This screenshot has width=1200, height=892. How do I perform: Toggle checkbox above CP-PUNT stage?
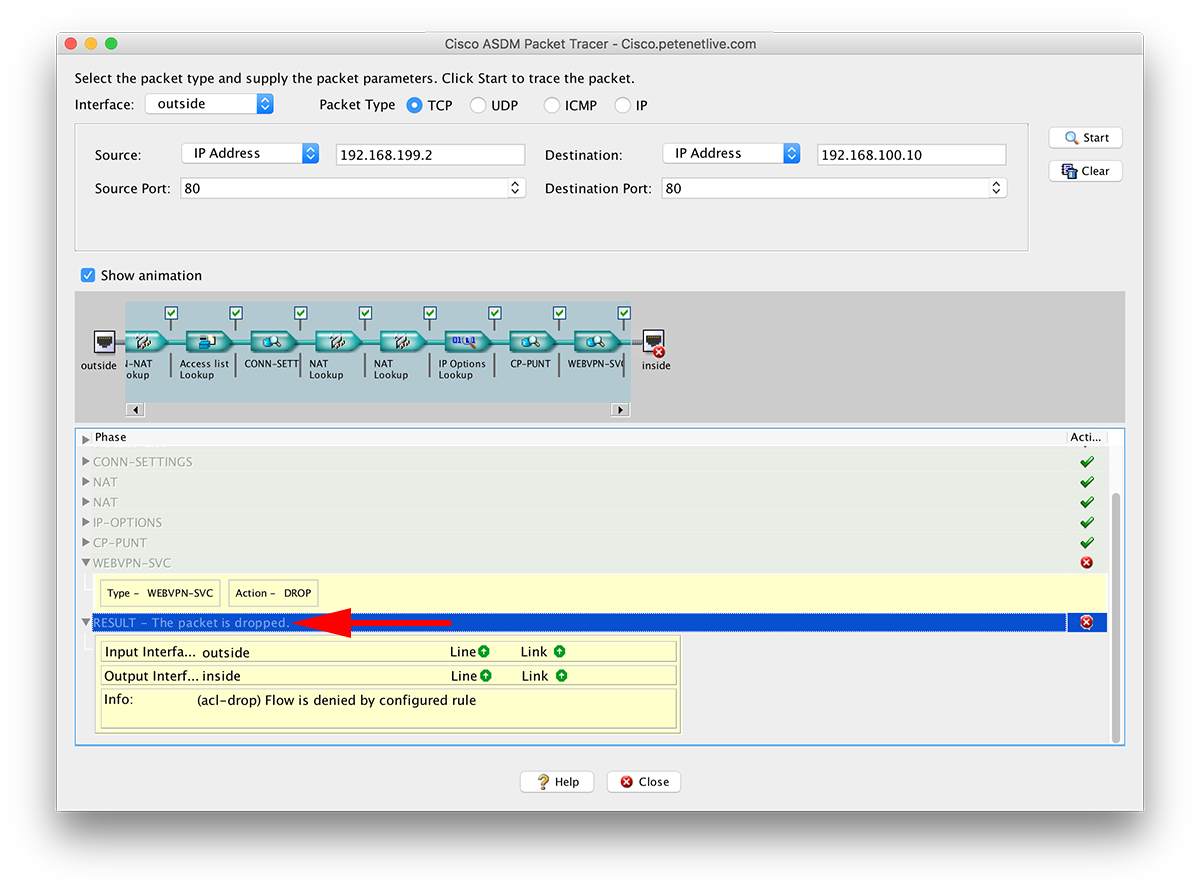click(x=559, y=313)
